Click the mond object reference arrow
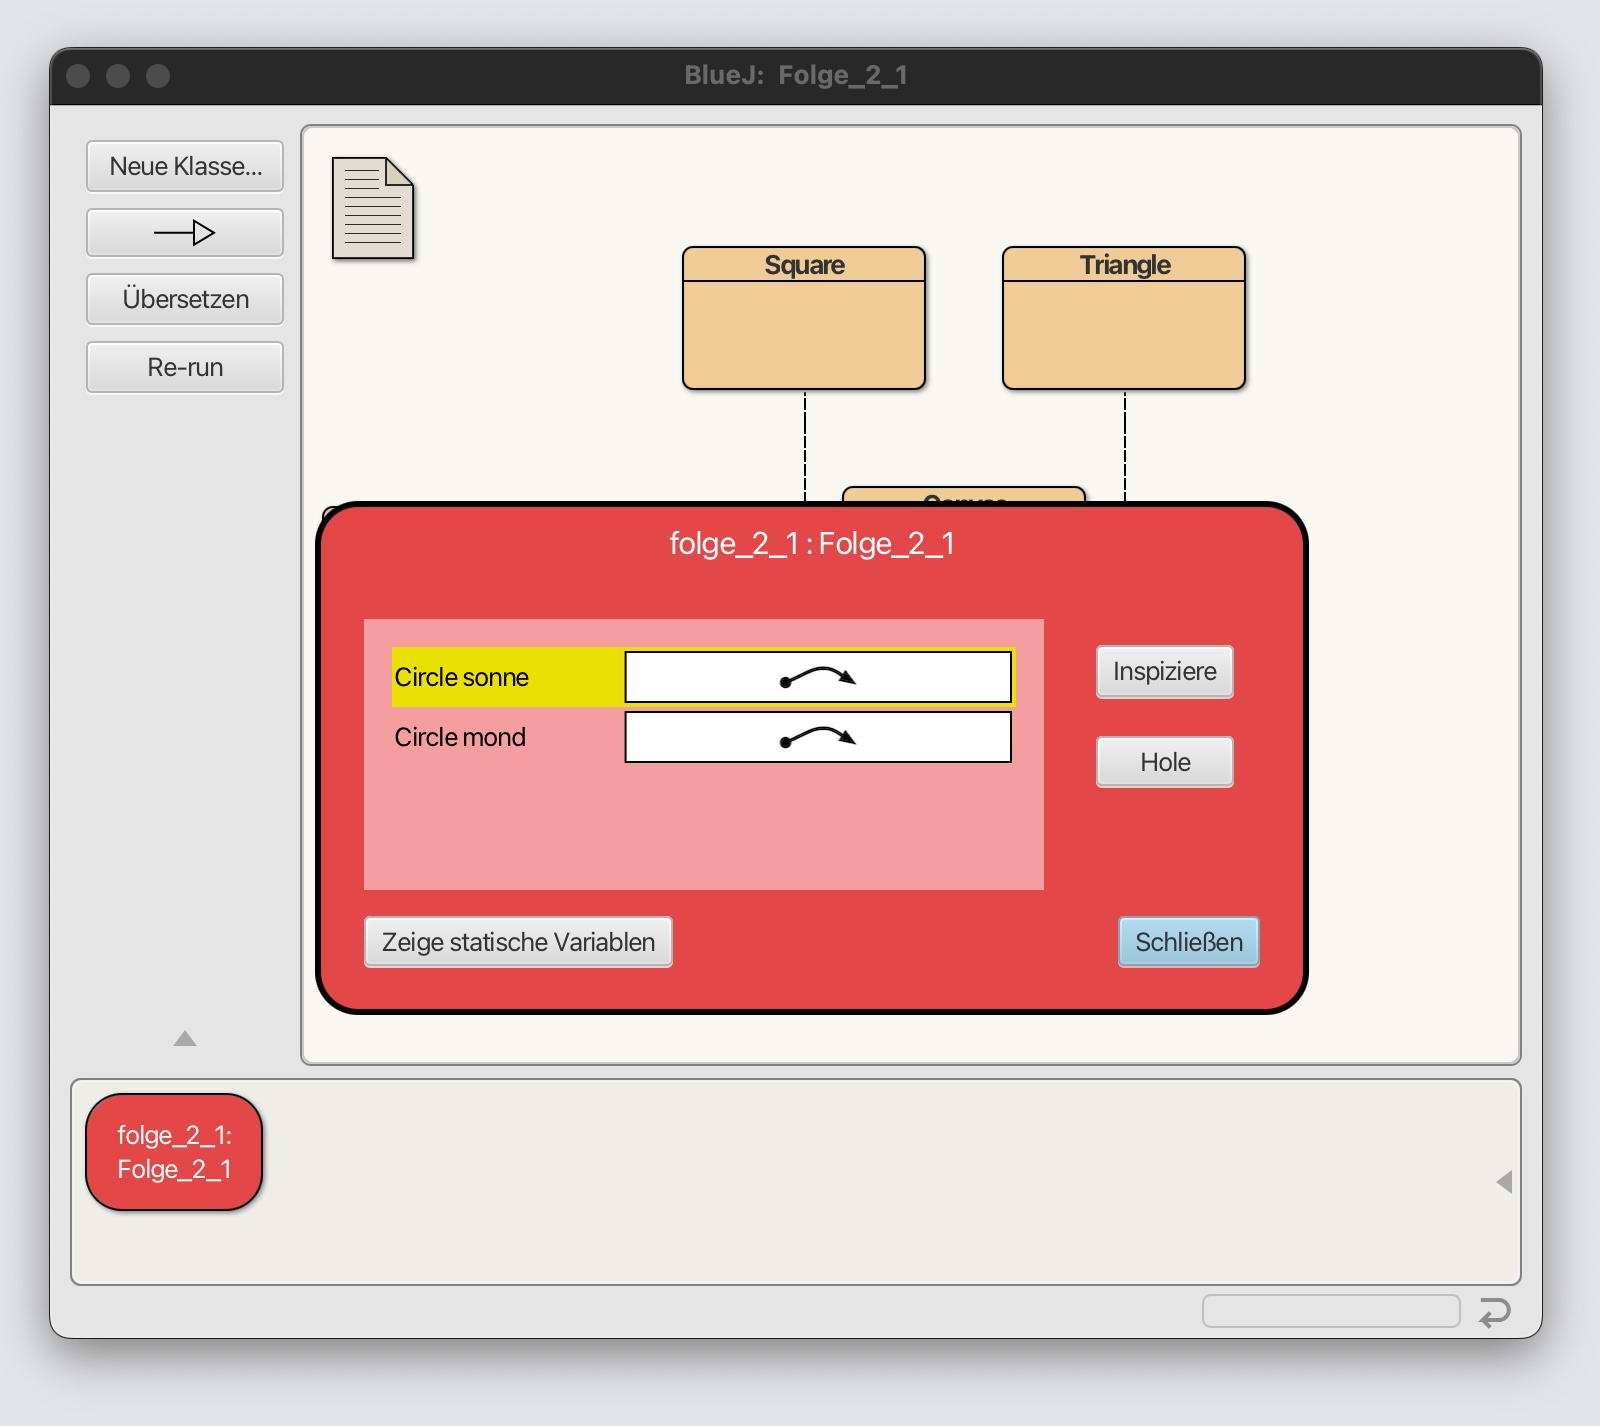The image size is (1600, 1426). coord(817,738)
